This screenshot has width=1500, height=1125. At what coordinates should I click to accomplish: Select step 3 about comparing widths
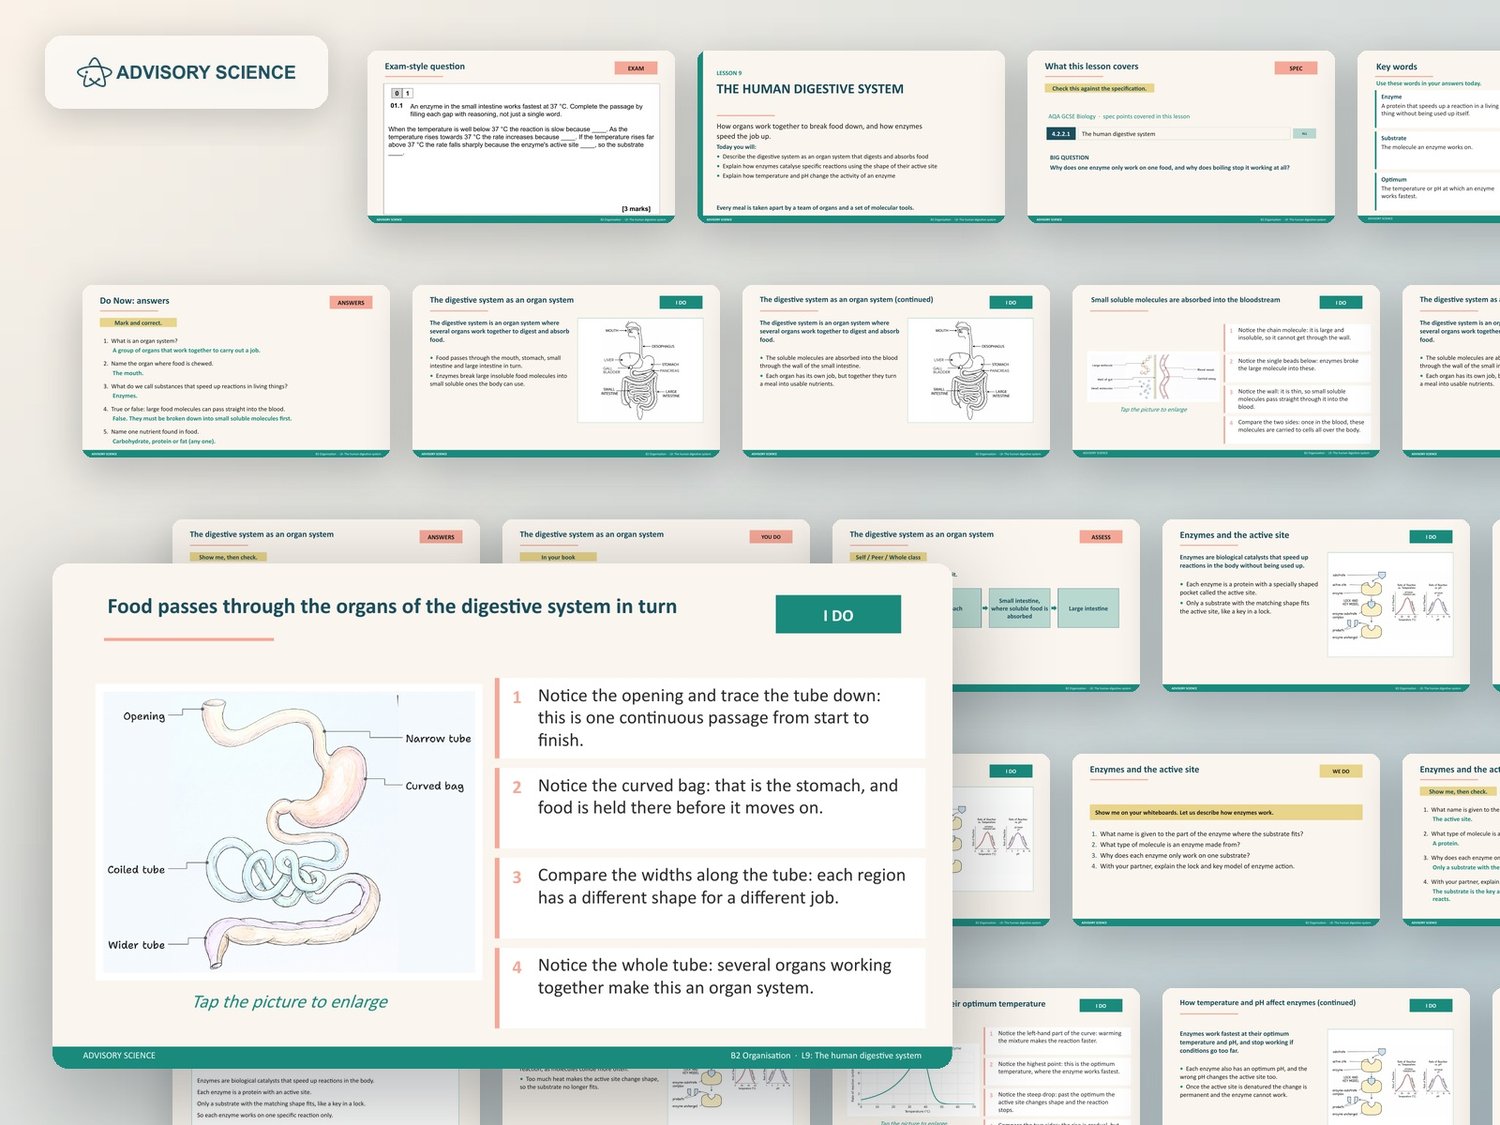(711, 898)
